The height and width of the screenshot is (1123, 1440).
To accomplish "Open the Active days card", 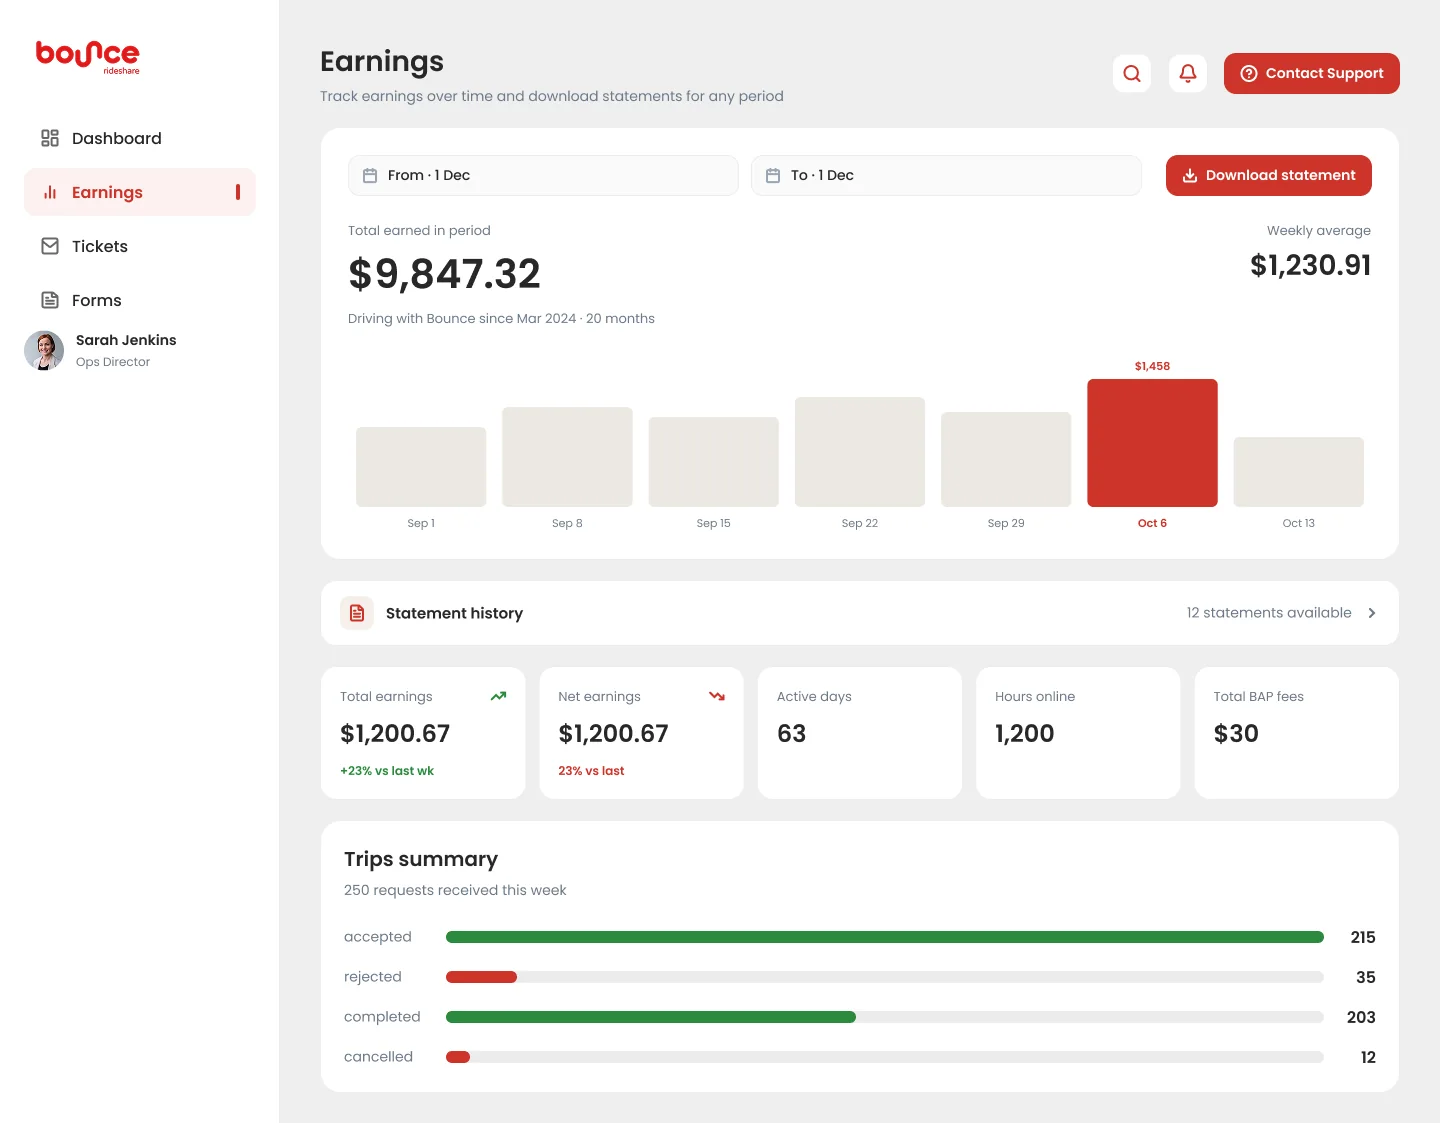I will tap(860, 733).
